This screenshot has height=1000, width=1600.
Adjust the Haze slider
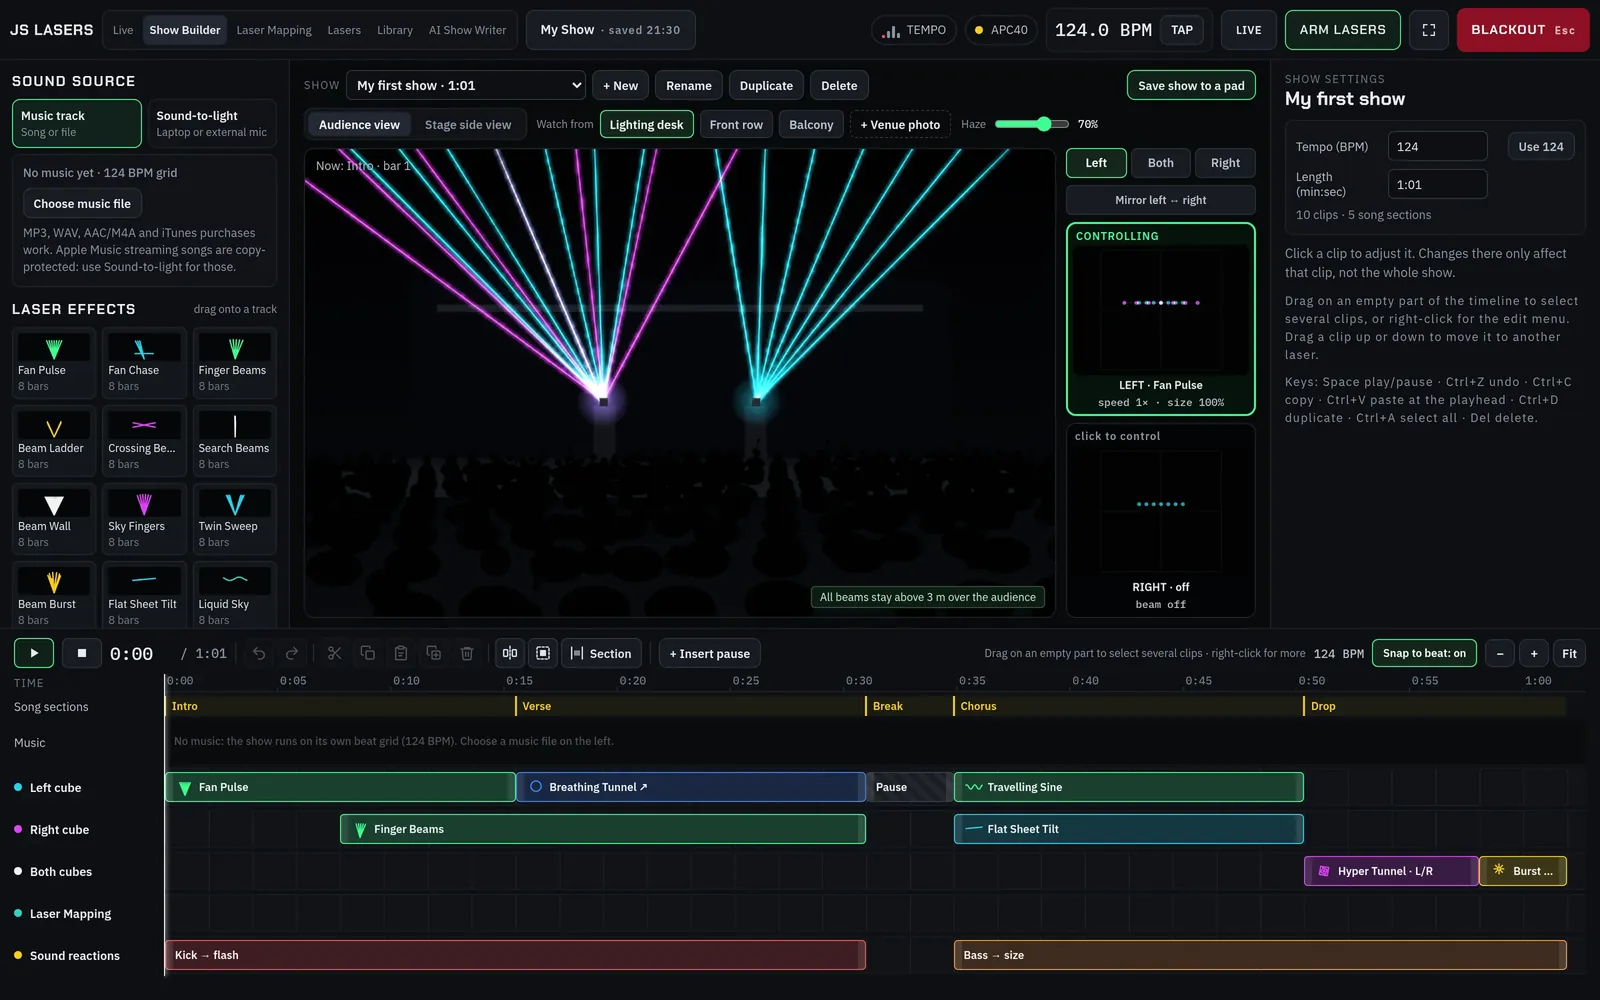(x=1031, y=124)
